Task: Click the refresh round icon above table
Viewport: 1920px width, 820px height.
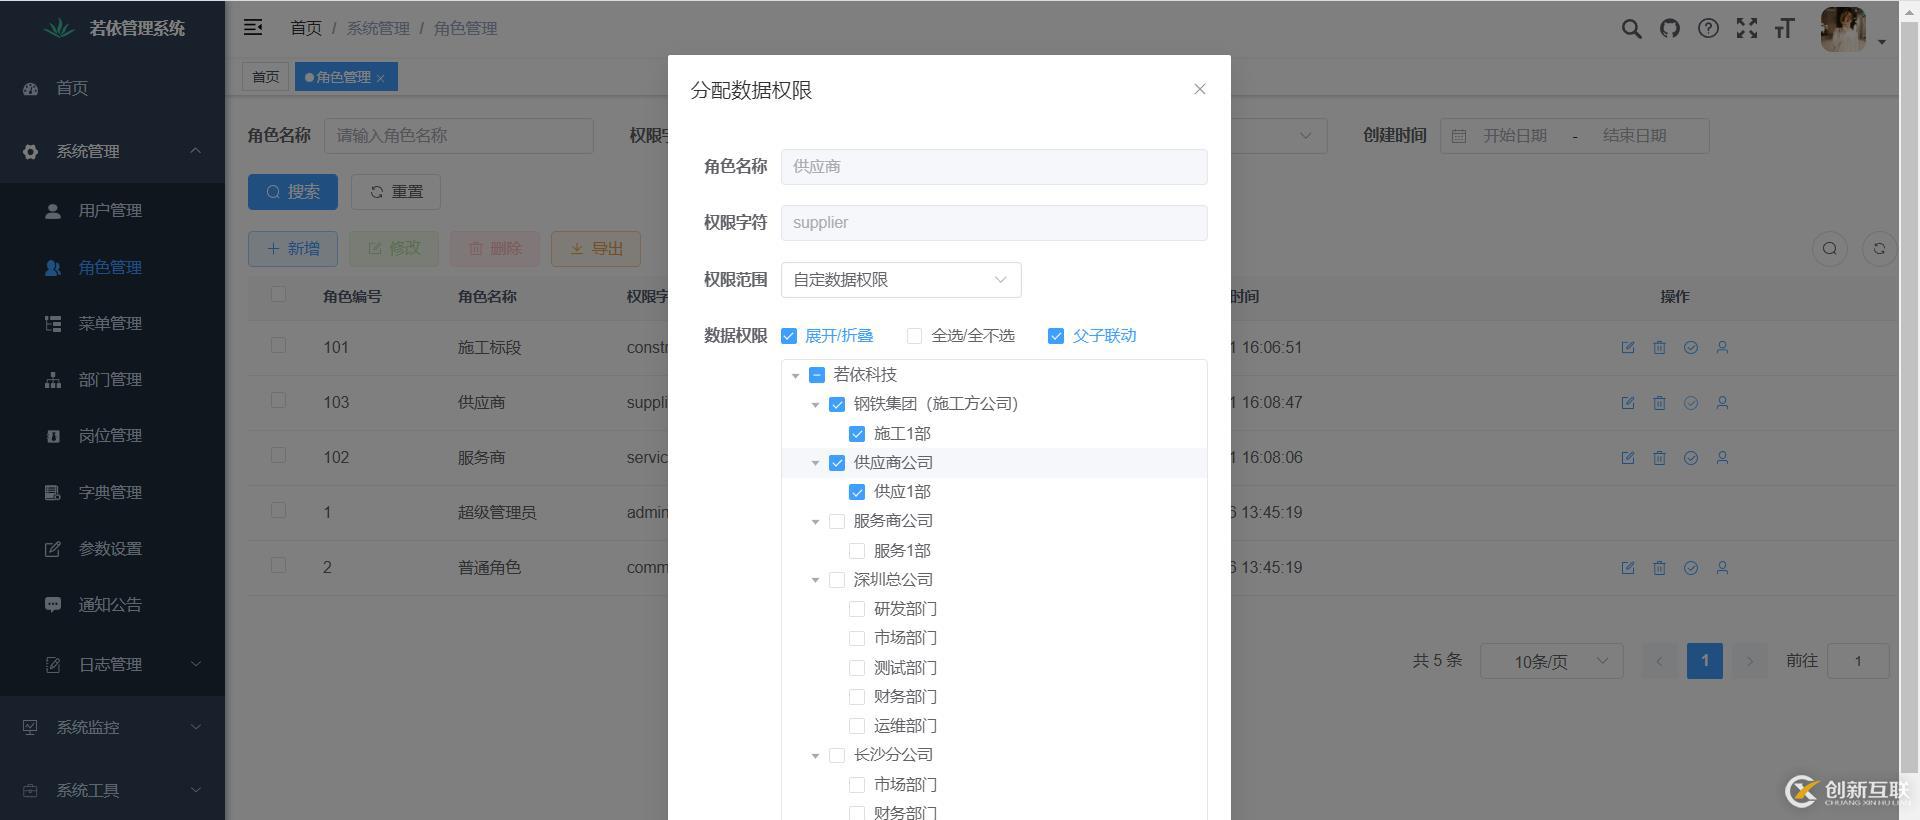Action: [1879, 249]
